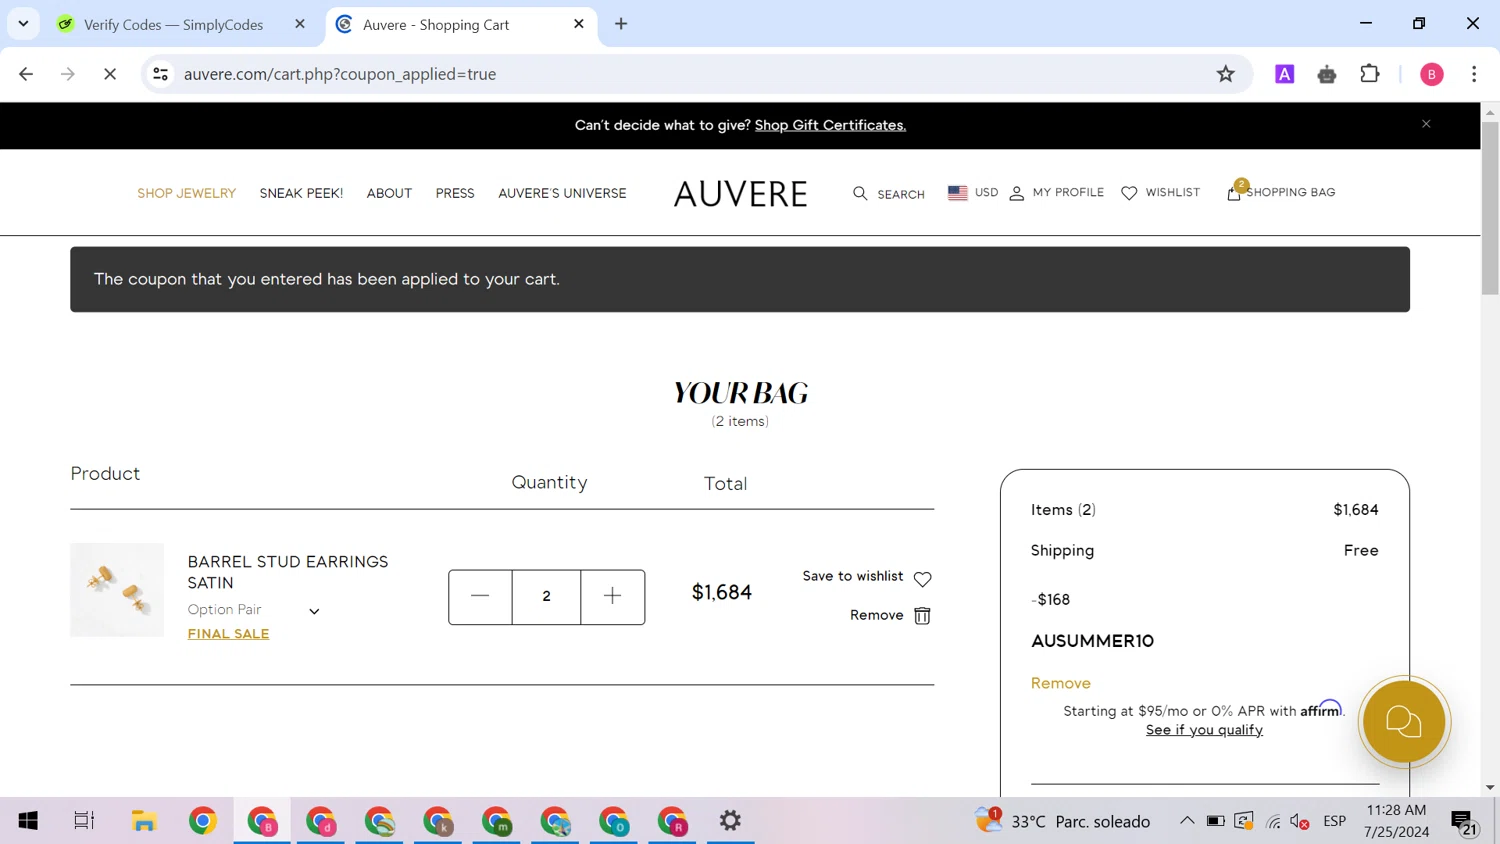Open the Chrome three-dot menu
1500x844 pixels.
click(x=1474, y=74)
